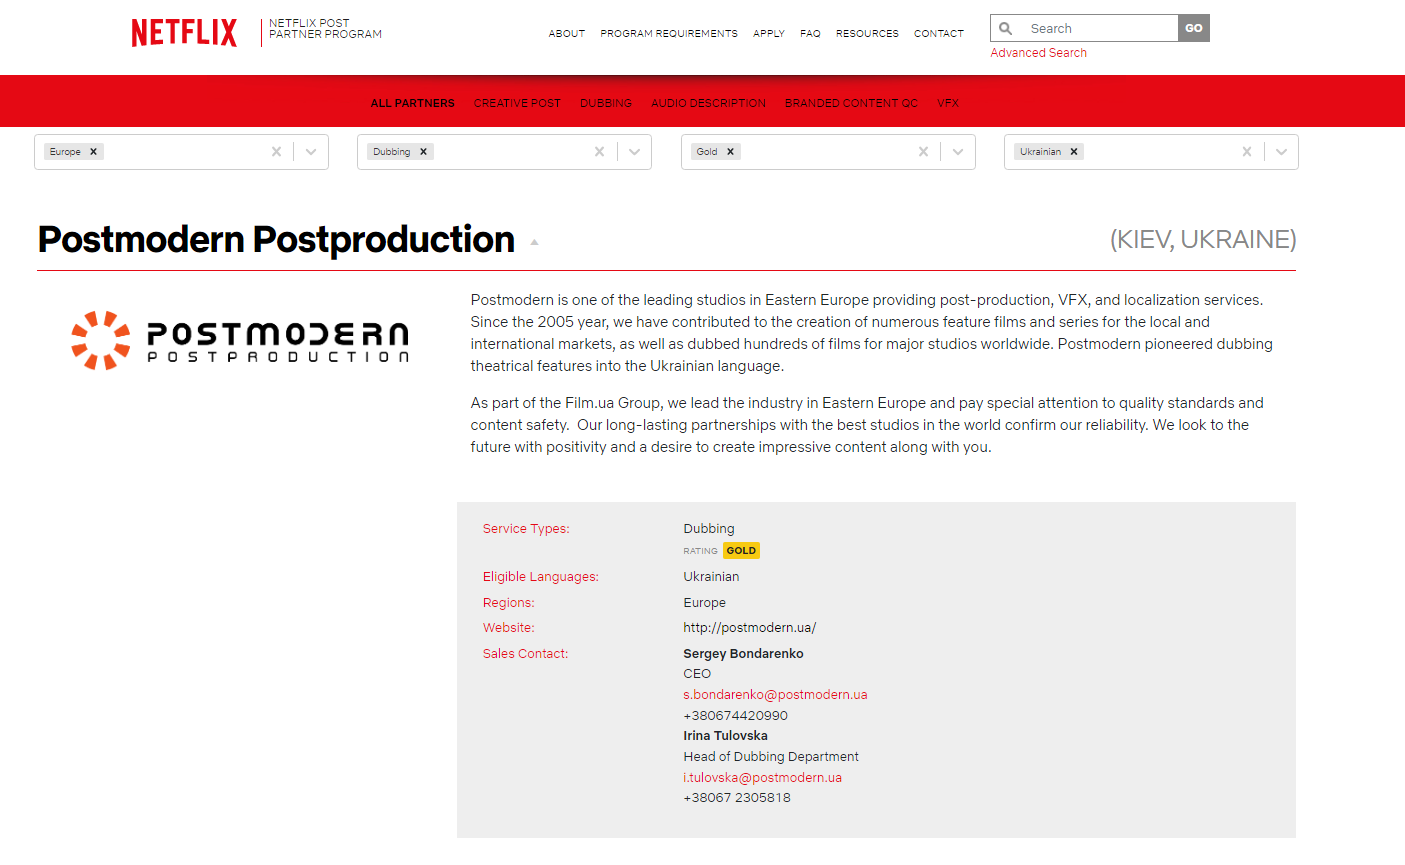
Task: Click the Postmodern Postproduction logo image
Action: pyautogui.click(x=240, y=340)
